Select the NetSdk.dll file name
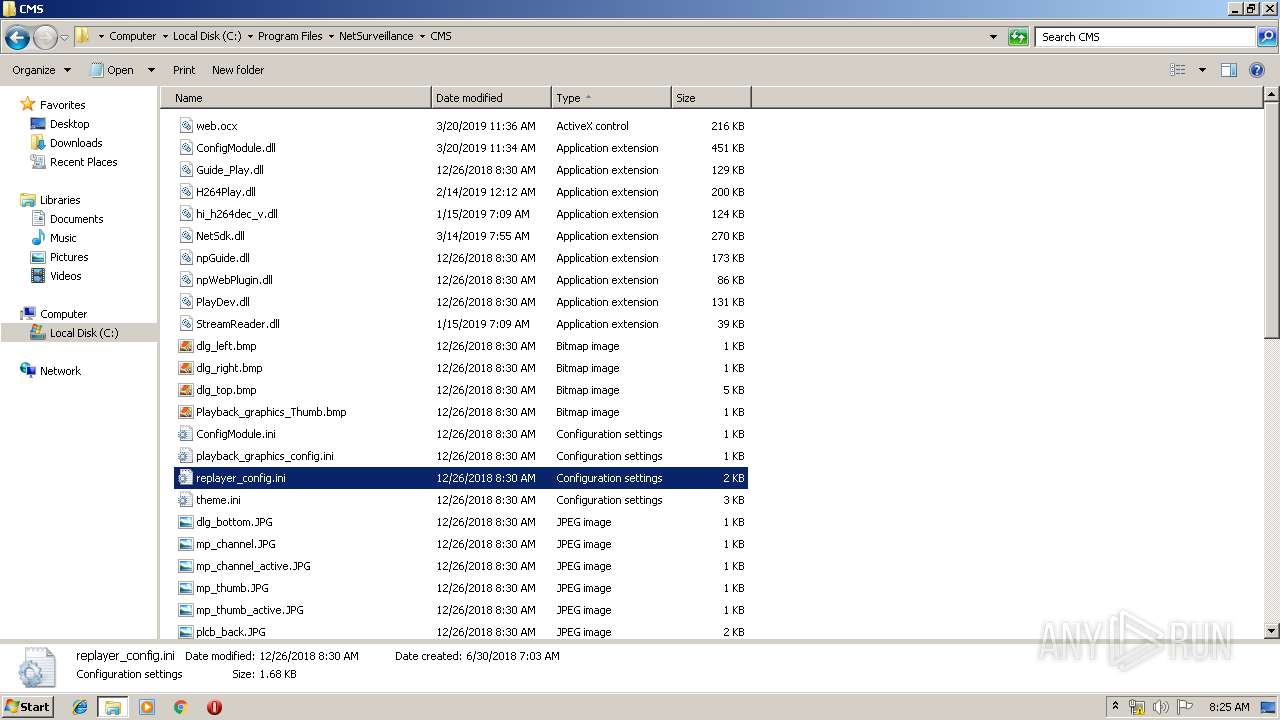1280x720 pixels. pos(220,236)
